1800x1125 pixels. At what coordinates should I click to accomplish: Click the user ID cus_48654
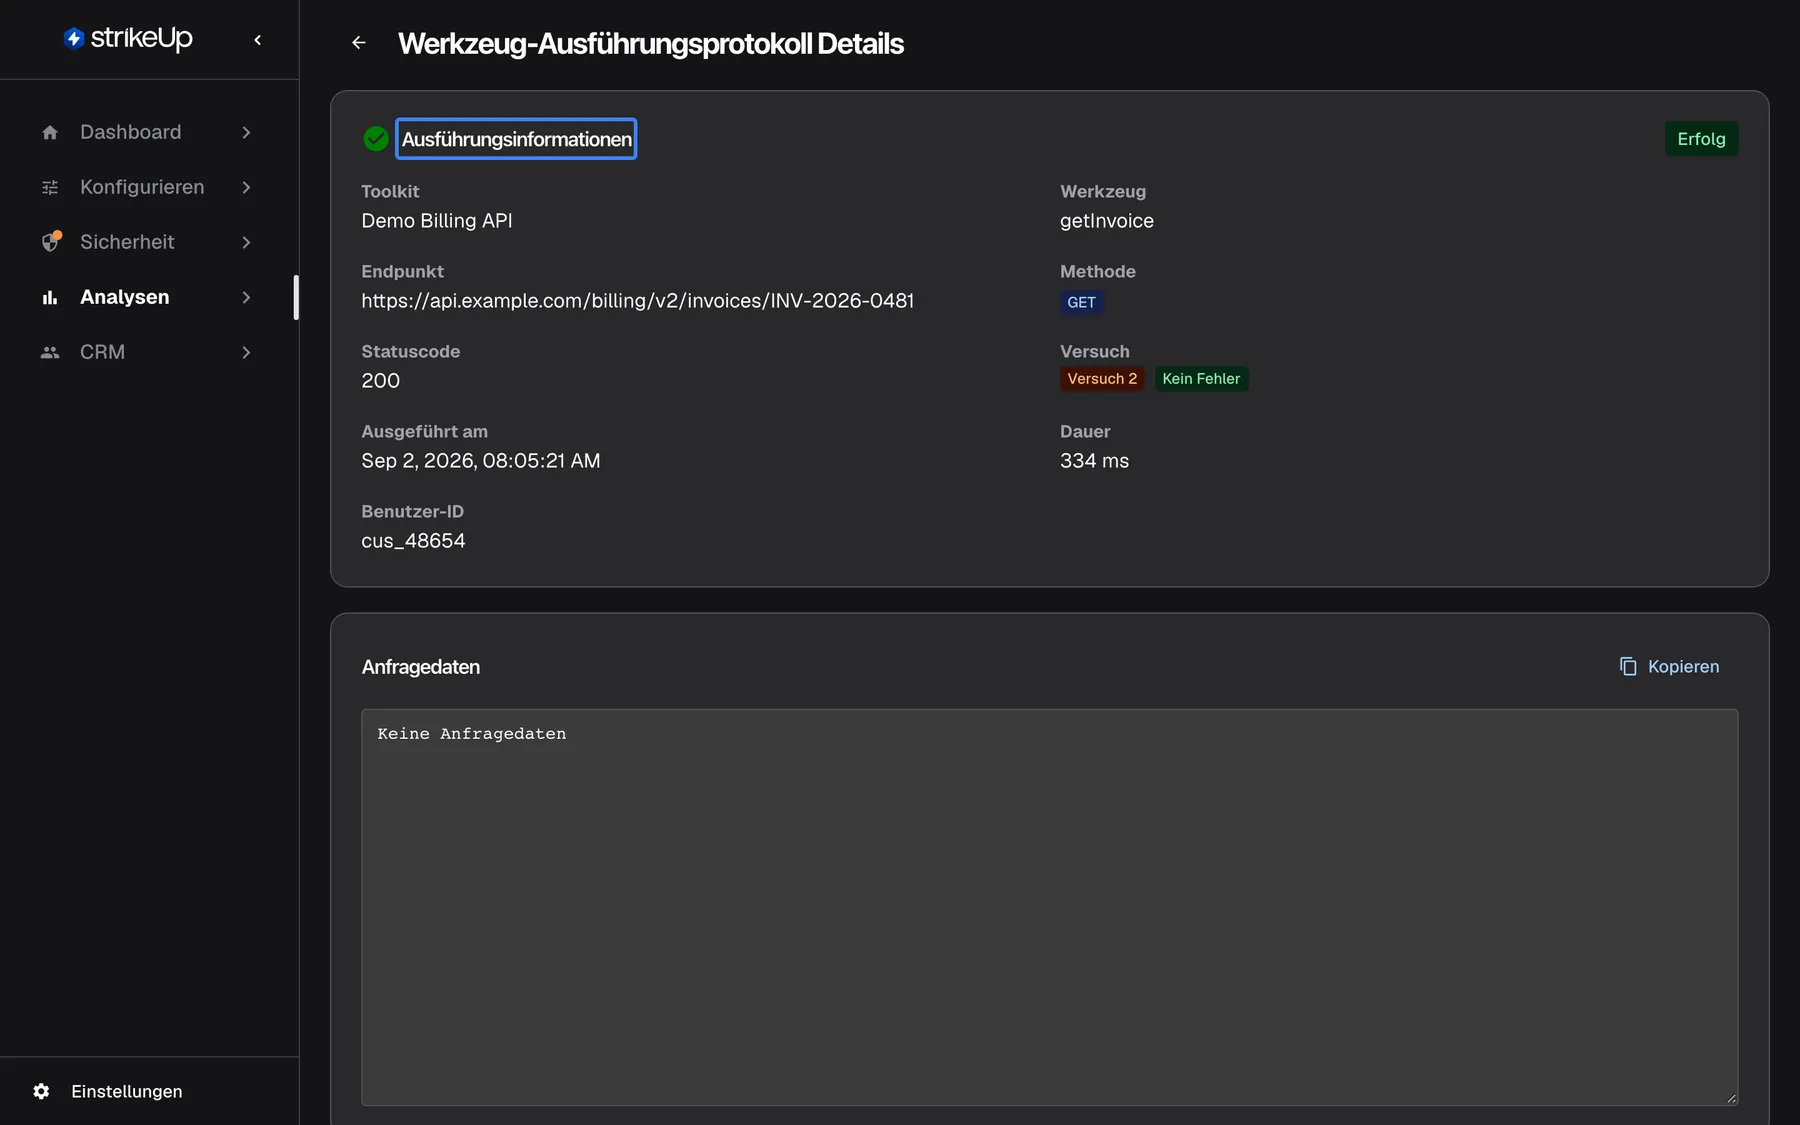413,541
